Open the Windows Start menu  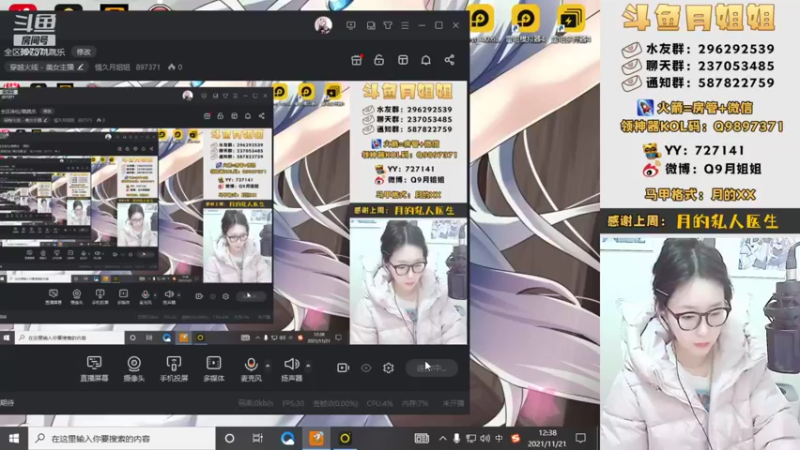[x=14, y=438]
